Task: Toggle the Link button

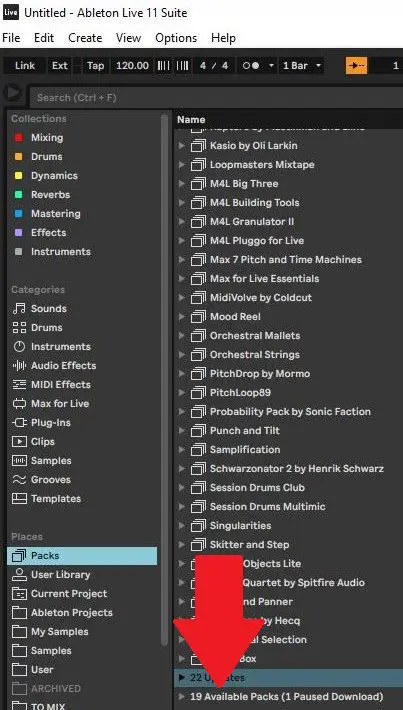Action: [24, 66]
